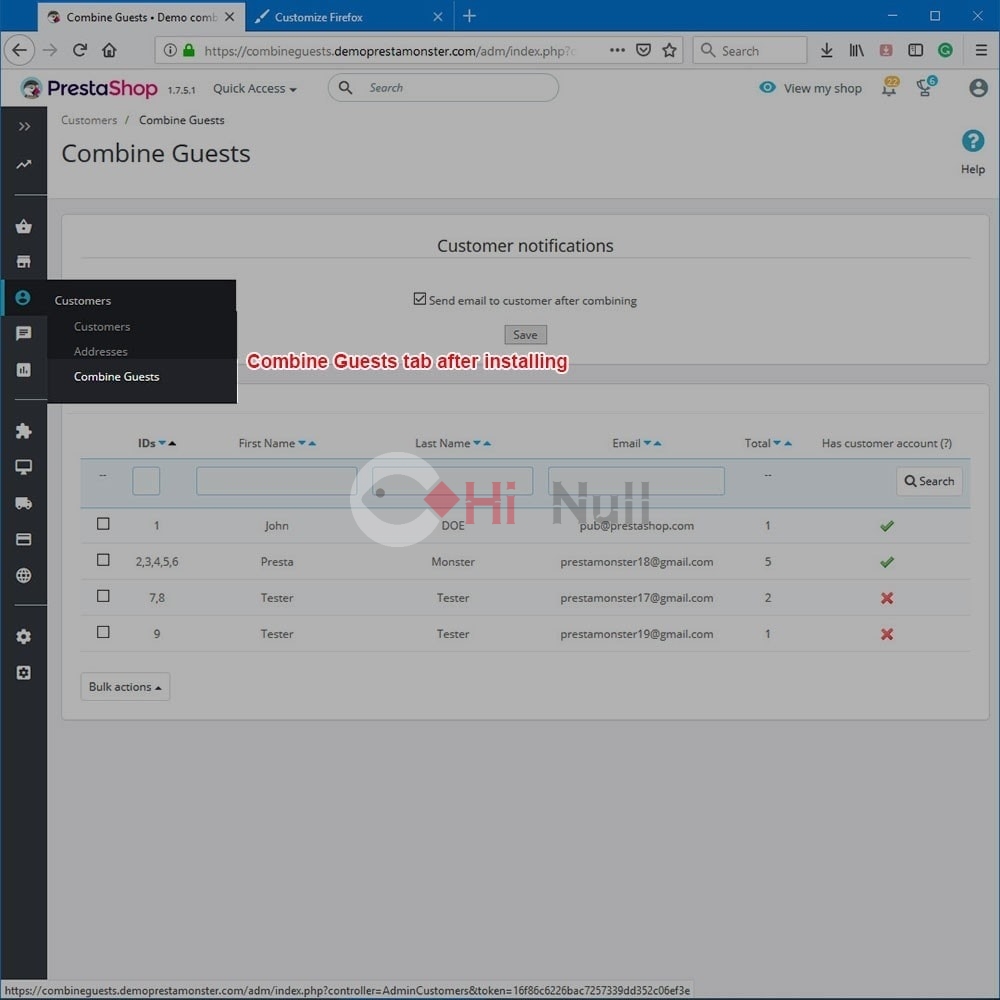The height and width of the screenshot is (1000, 1000).
Task: Toggle the Firefox sidebar view icon
Action: tap(916, 50)
